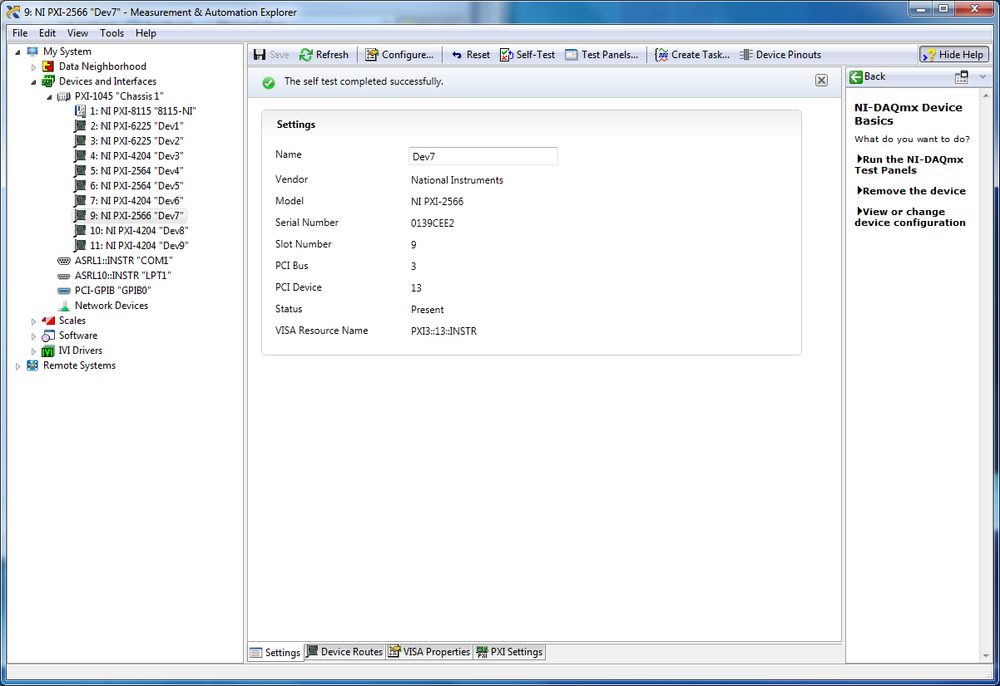1000x686 pixels.
Task: Click the device Name input field
Action: pyautogui.click(x=483, y=156)
